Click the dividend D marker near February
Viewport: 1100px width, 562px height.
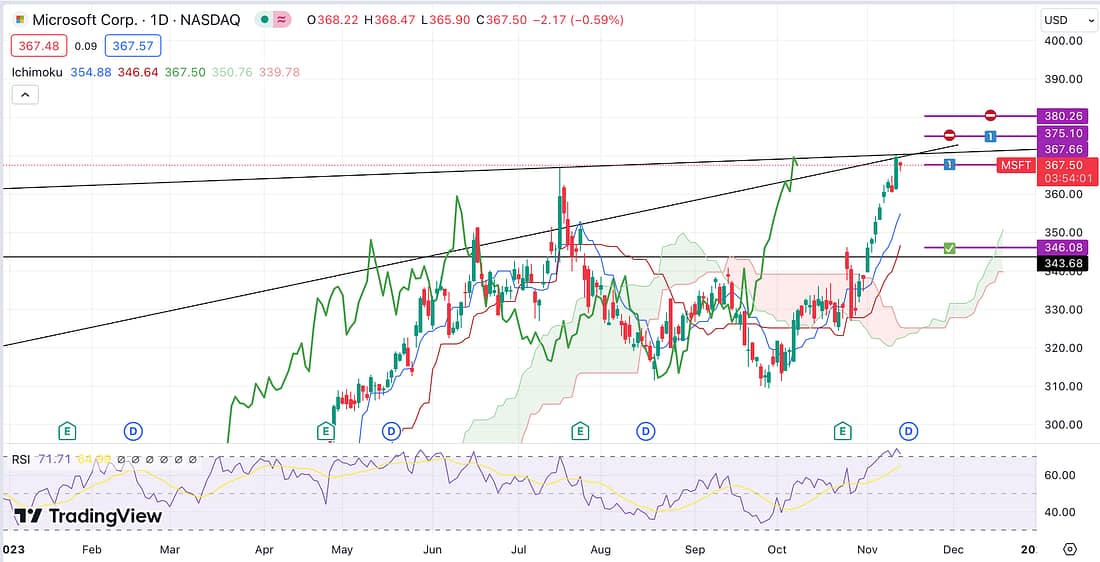point(133,431)
